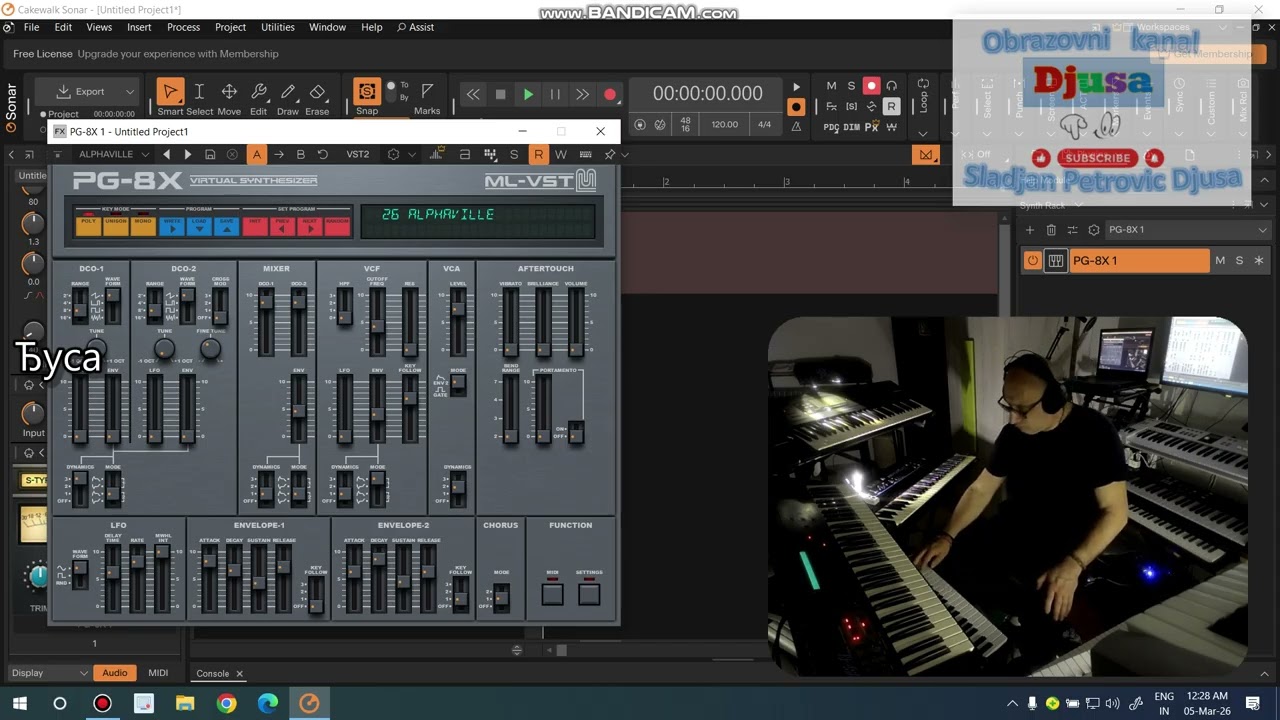This screenshot has height=720, width=1280.
Task: Enable plugin compare slot A
Action: tap(257, 154)
